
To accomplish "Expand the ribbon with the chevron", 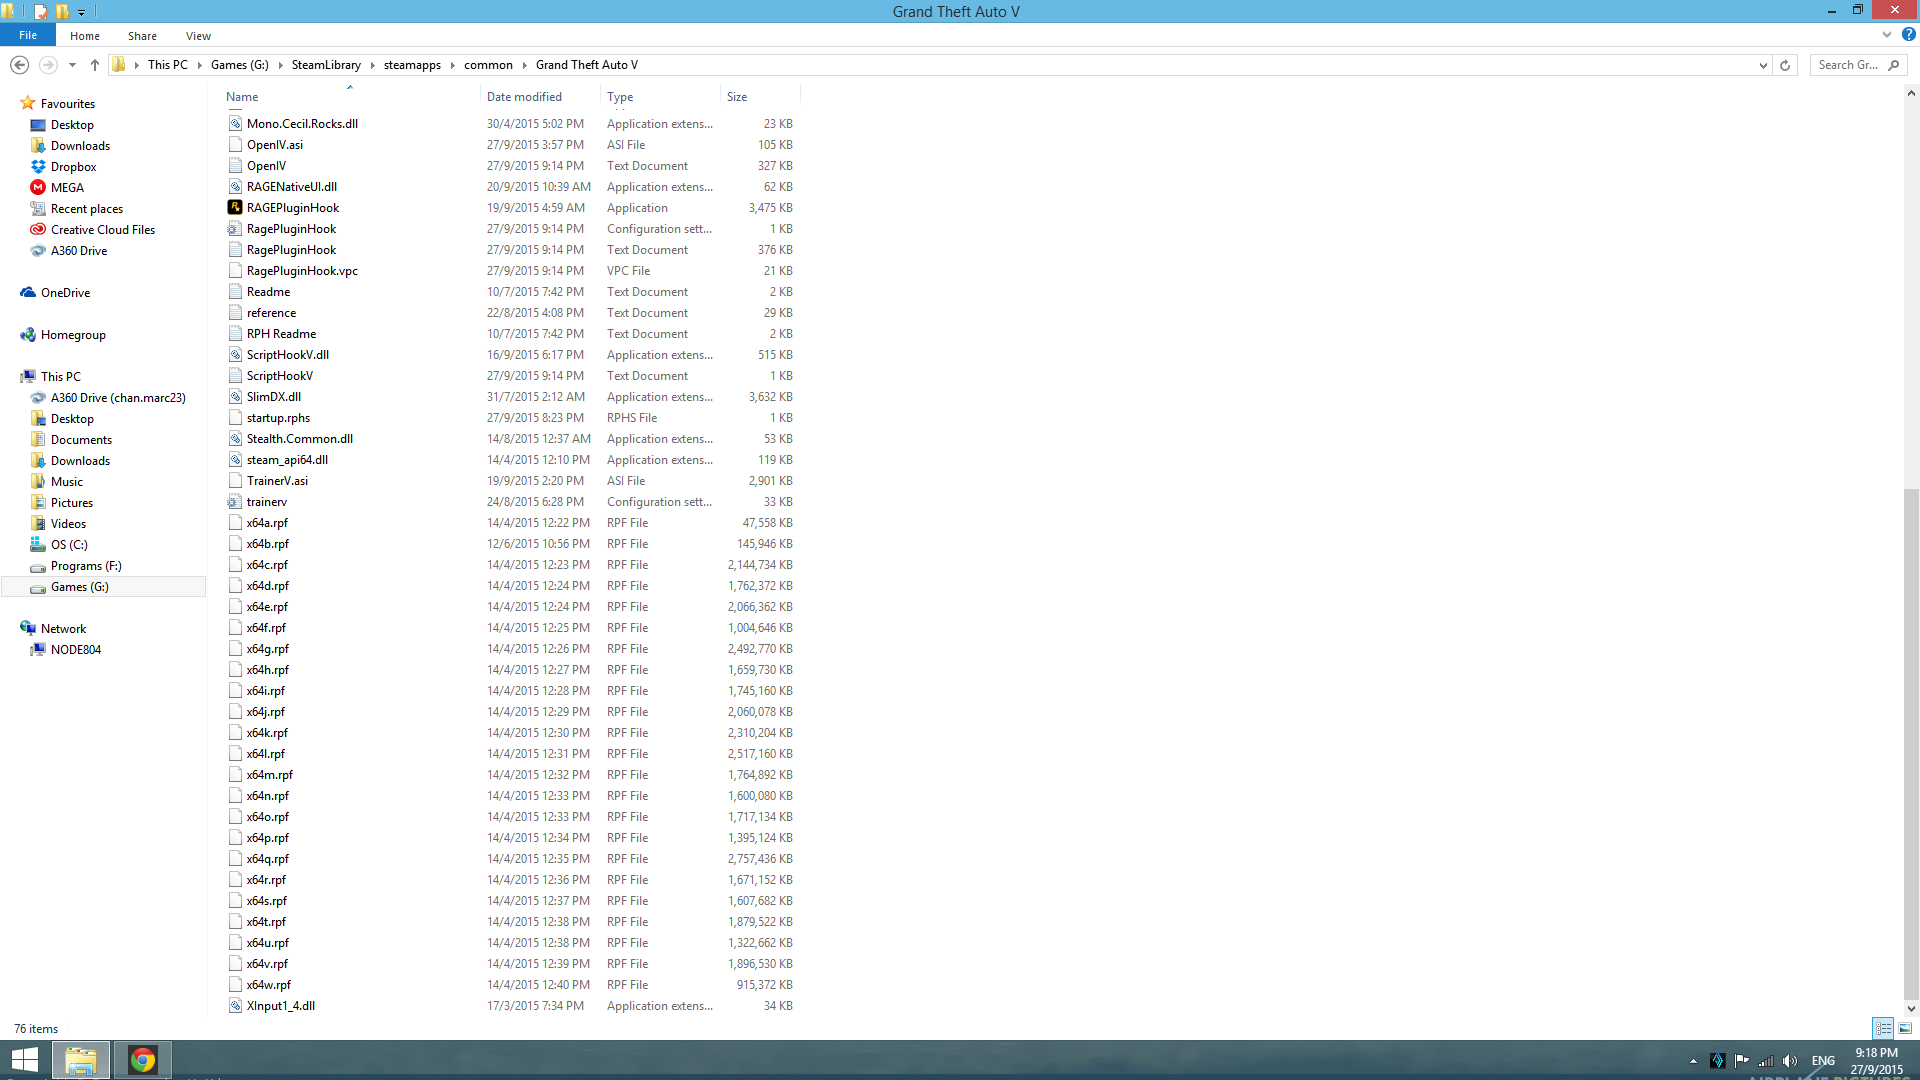I will point(1887,35).
